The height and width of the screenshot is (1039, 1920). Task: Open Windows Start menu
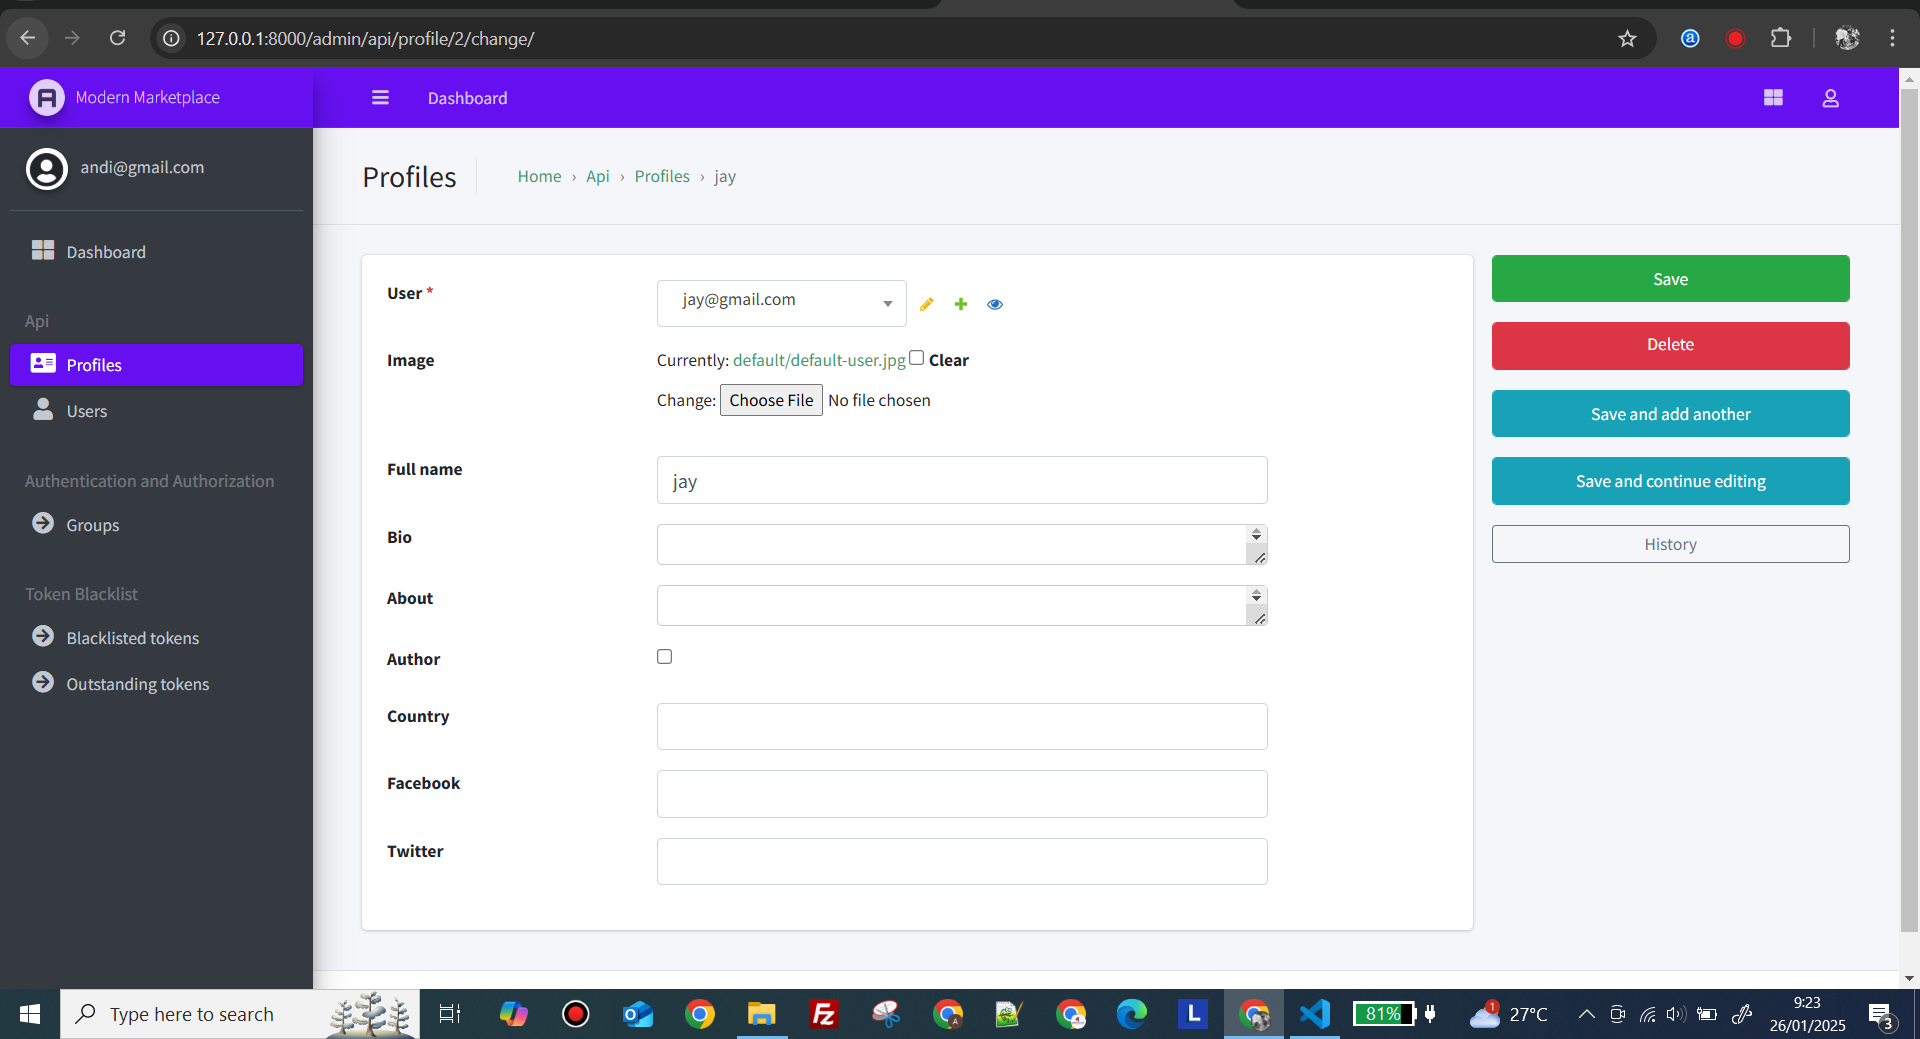click(x=30, y=1014)
